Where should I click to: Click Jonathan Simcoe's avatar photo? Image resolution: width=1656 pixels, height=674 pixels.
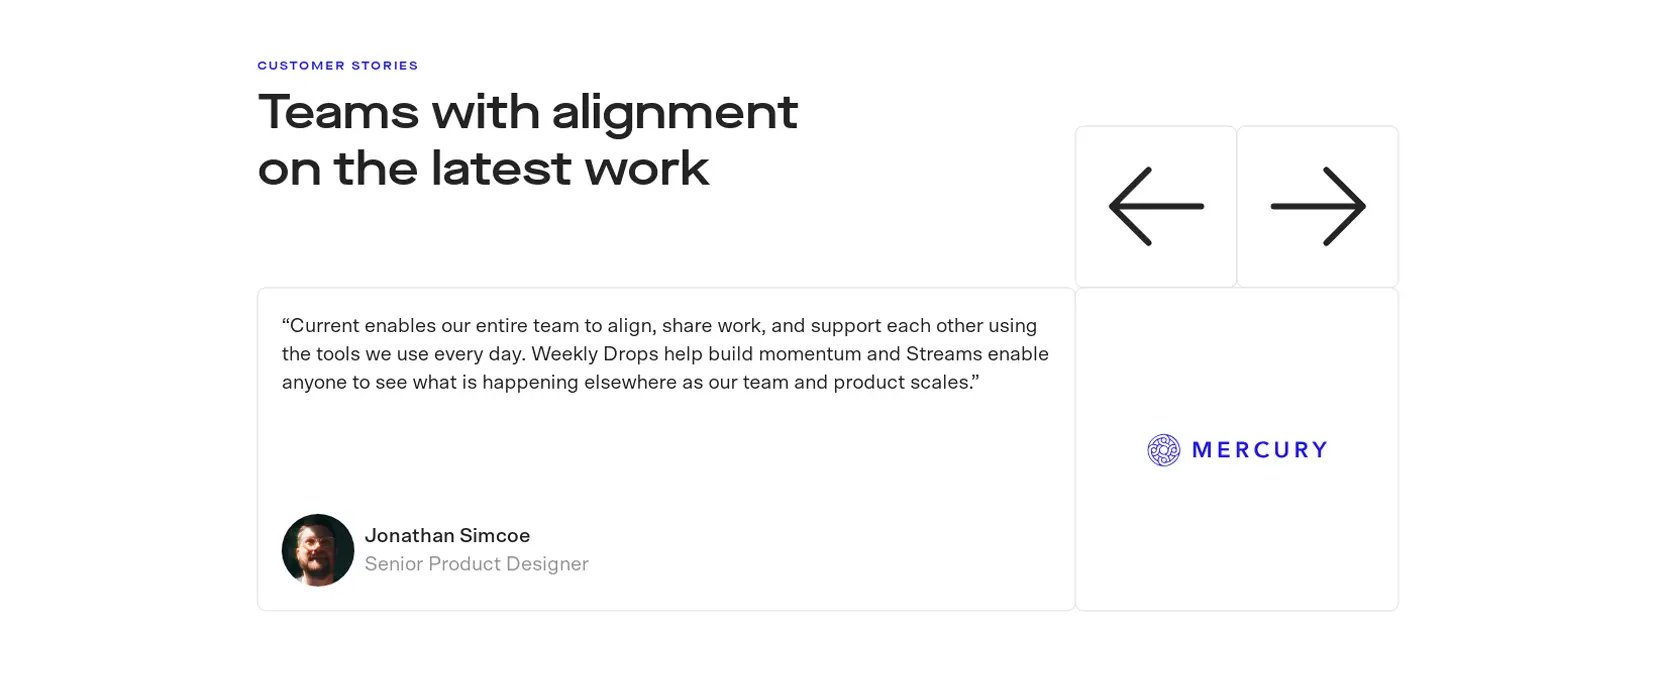click(318, 550)
